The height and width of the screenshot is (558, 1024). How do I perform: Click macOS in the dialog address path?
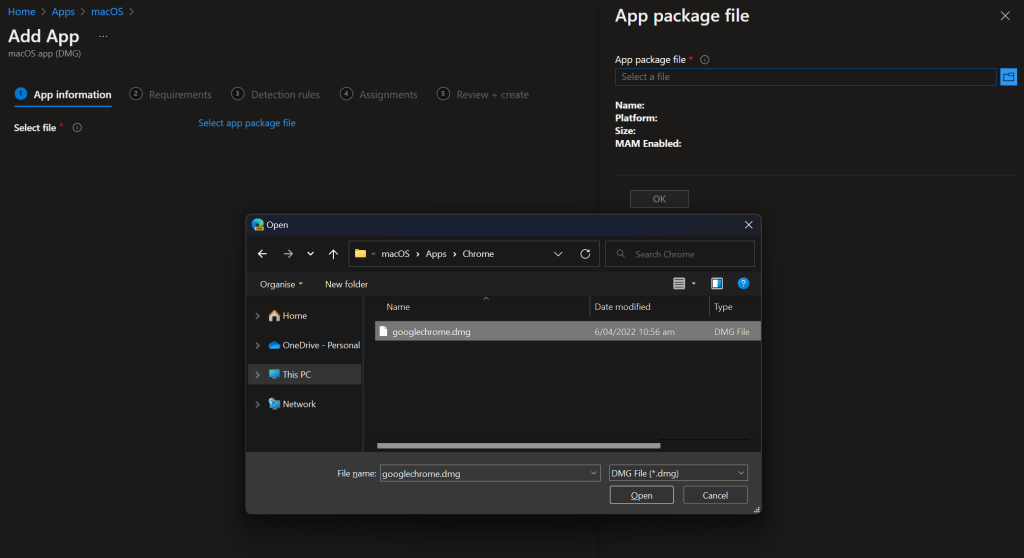click(395, 254)
